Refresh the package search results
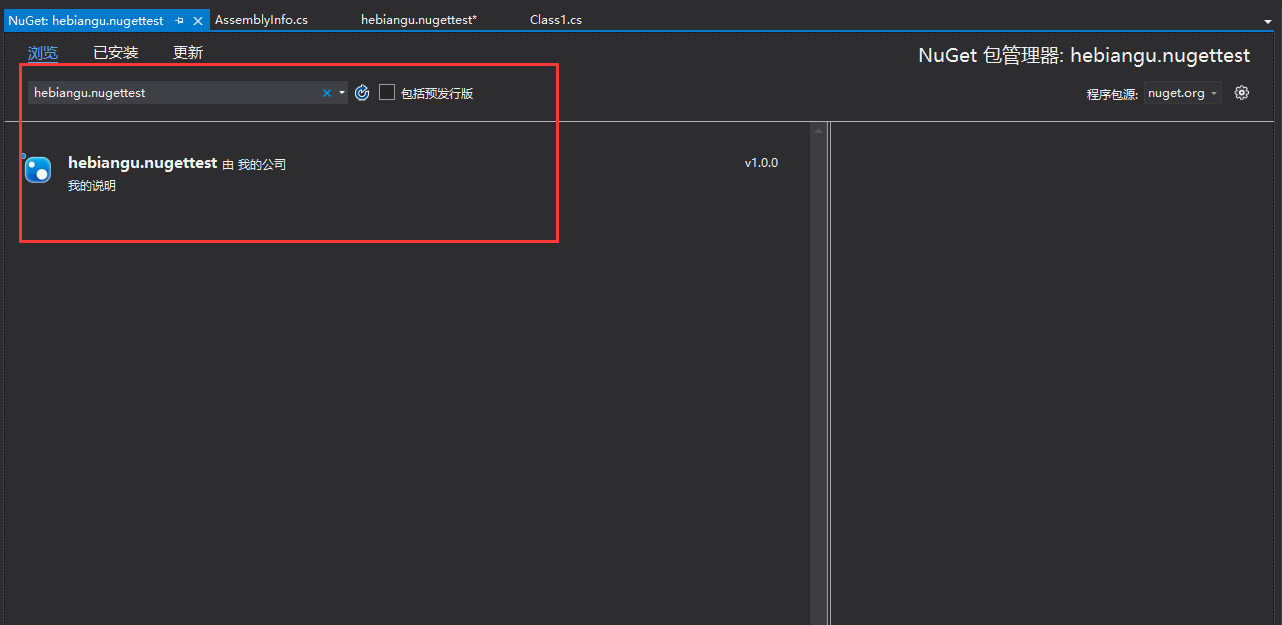1282x625 pixels. pos(362,93)
